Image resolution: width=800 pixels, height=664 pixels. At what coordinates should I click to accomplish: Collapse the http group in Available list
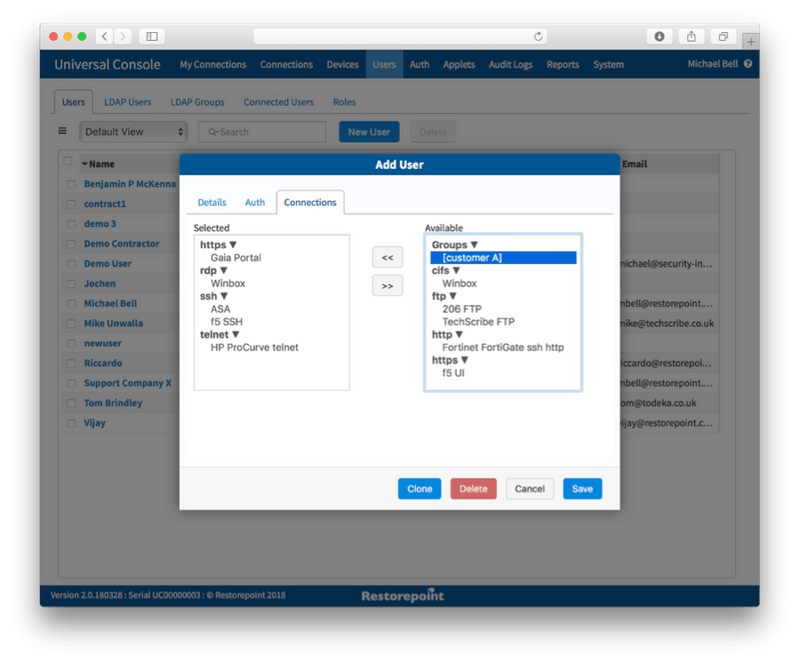pyautogui.click(x=459, y=334)
